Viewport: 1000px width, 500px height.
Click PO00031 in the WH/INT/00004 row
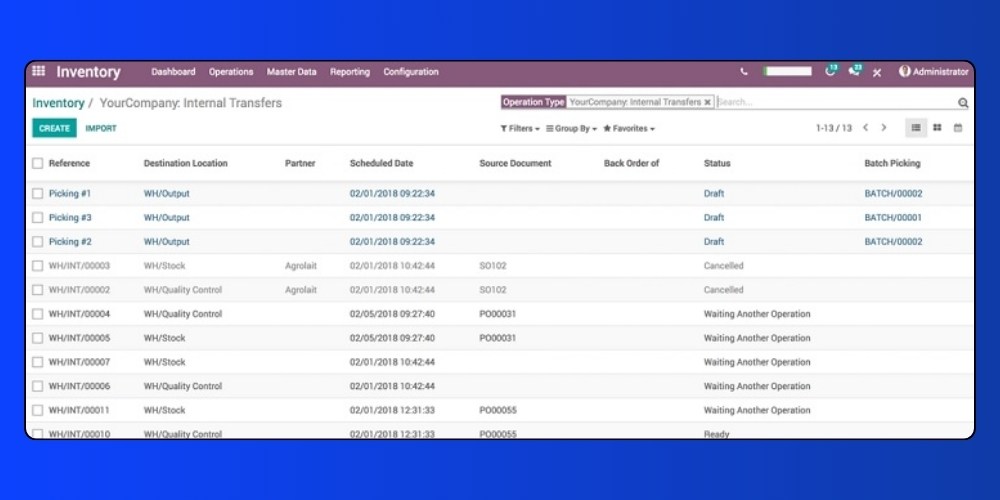point(497,314)
